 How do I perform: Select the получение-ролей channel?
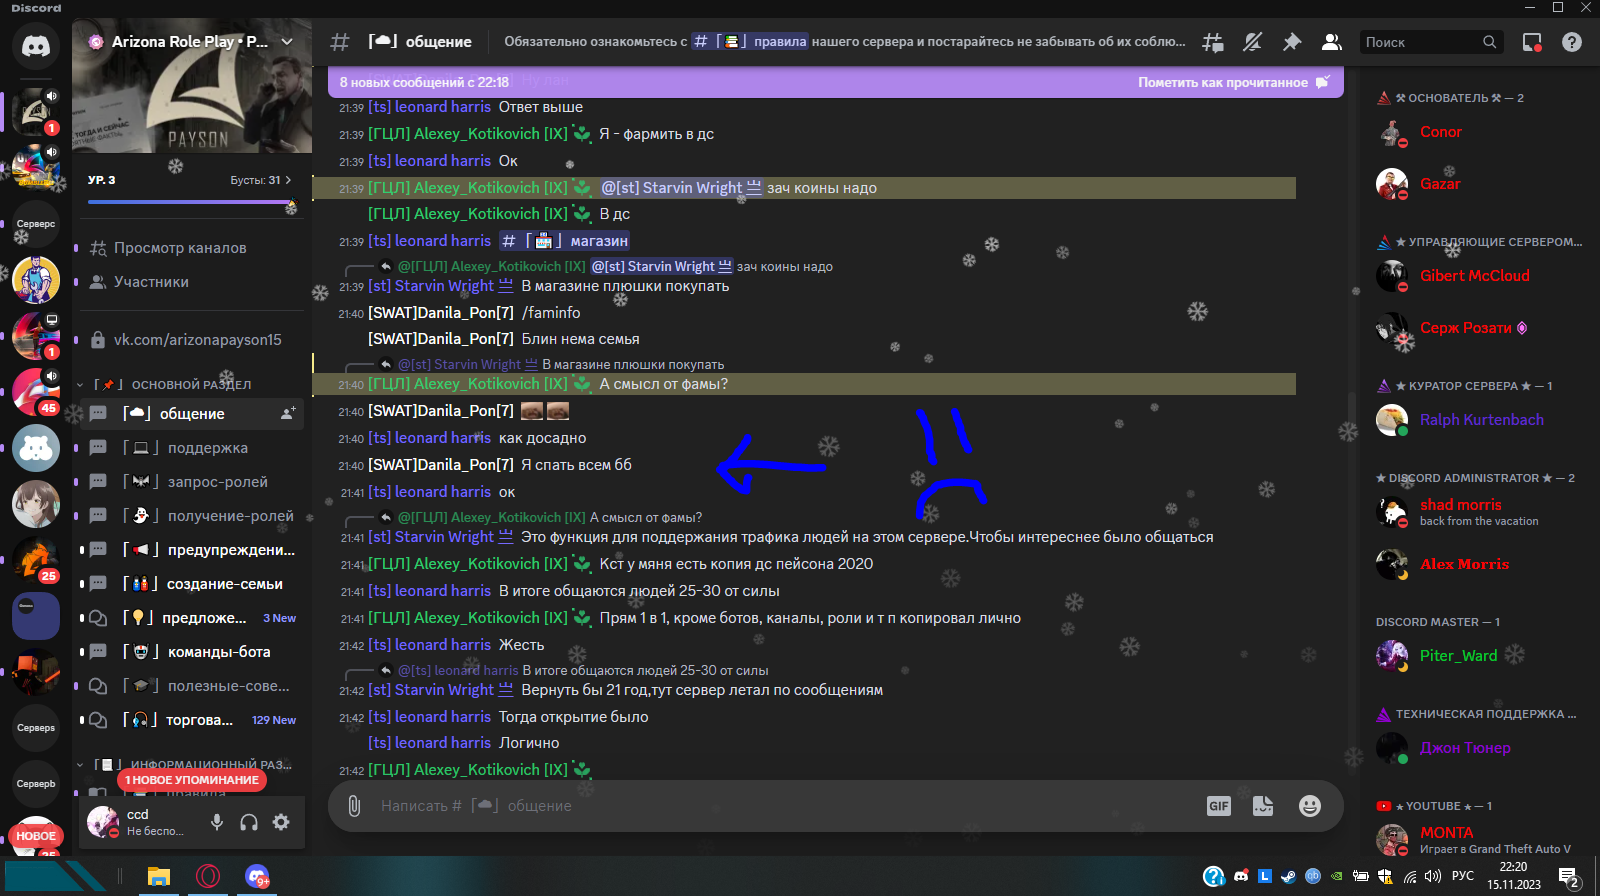[x=190, y=516]
